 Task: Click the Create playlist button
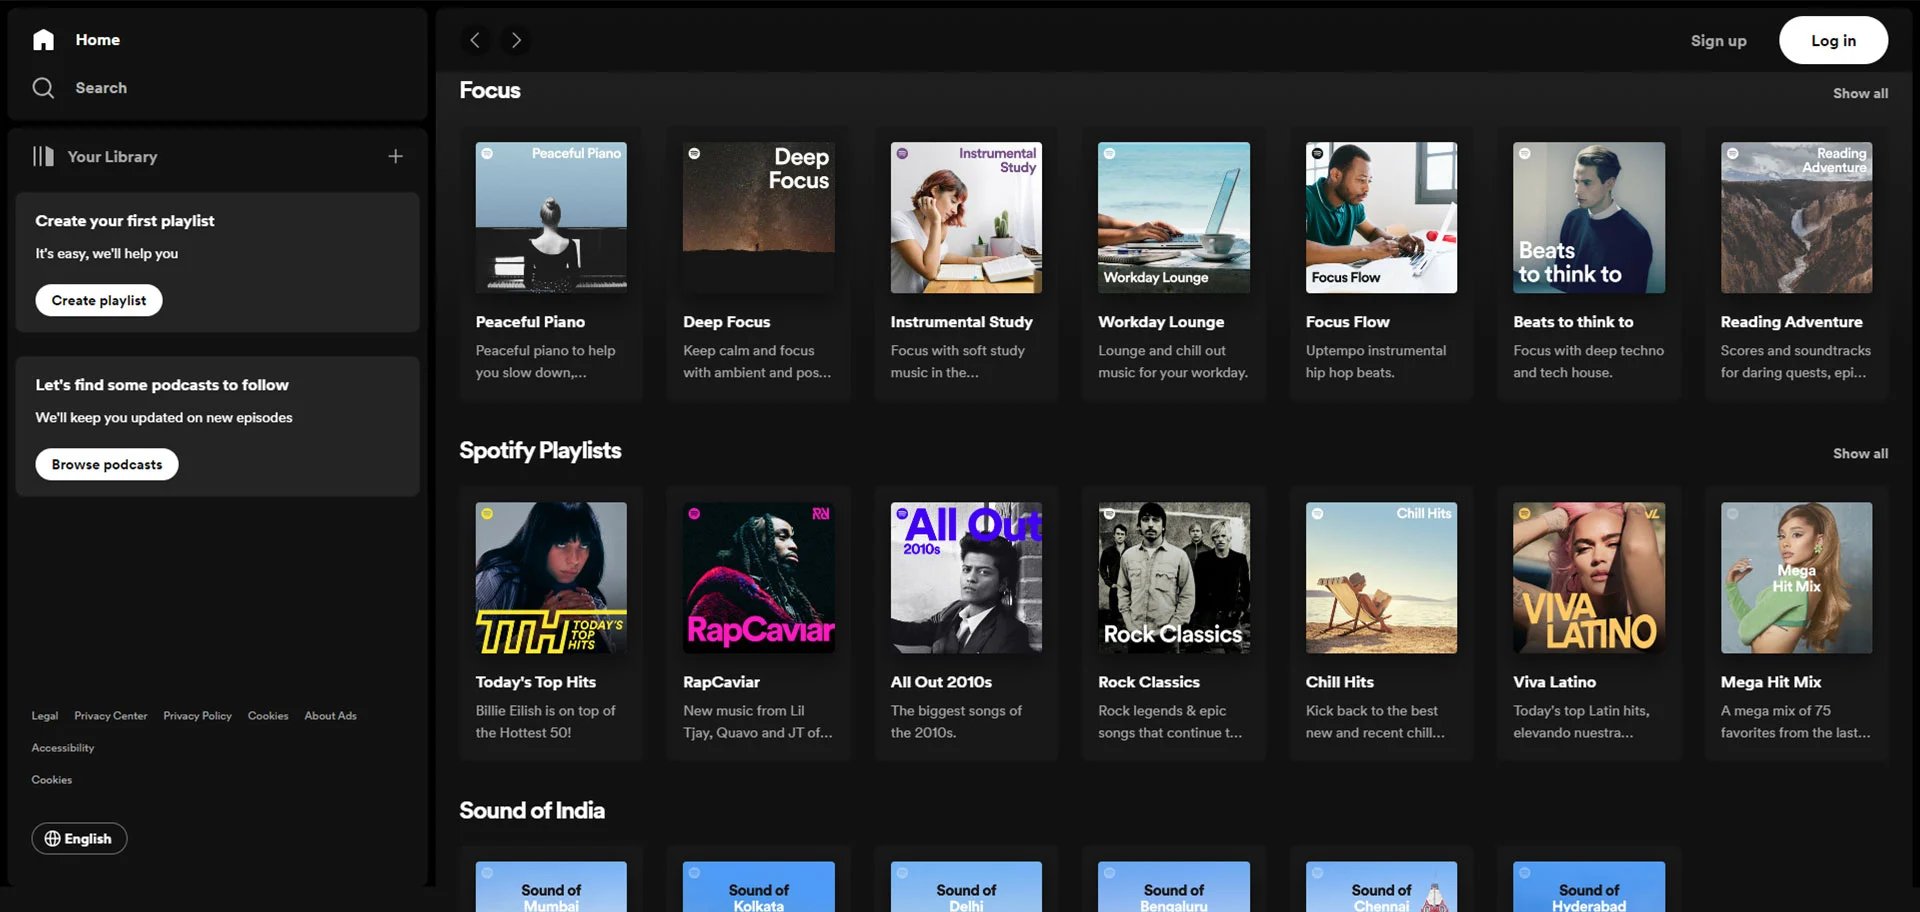99,300
